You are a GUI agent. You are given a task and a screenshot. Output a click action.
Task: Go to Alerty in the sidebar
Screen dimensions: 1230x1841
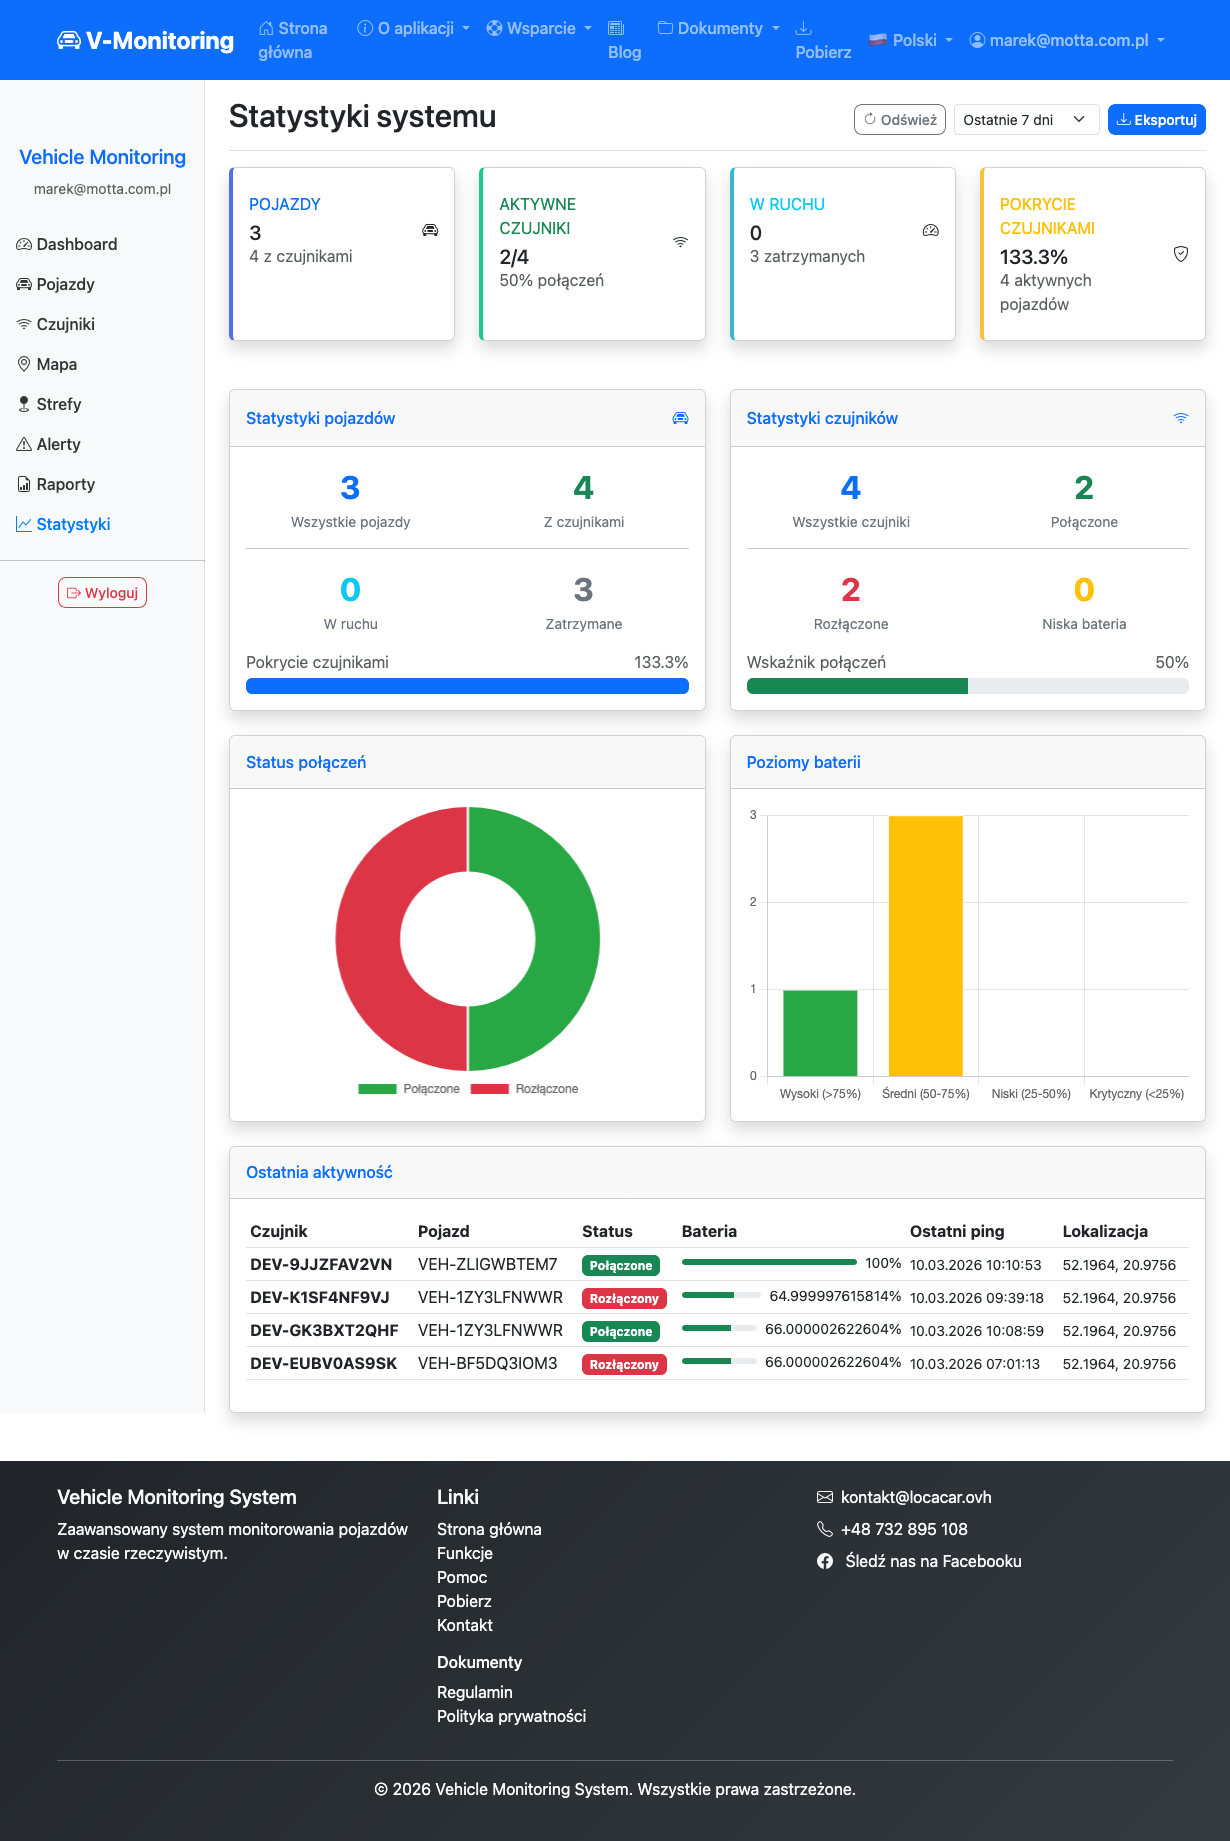click(x=58, y=444)
